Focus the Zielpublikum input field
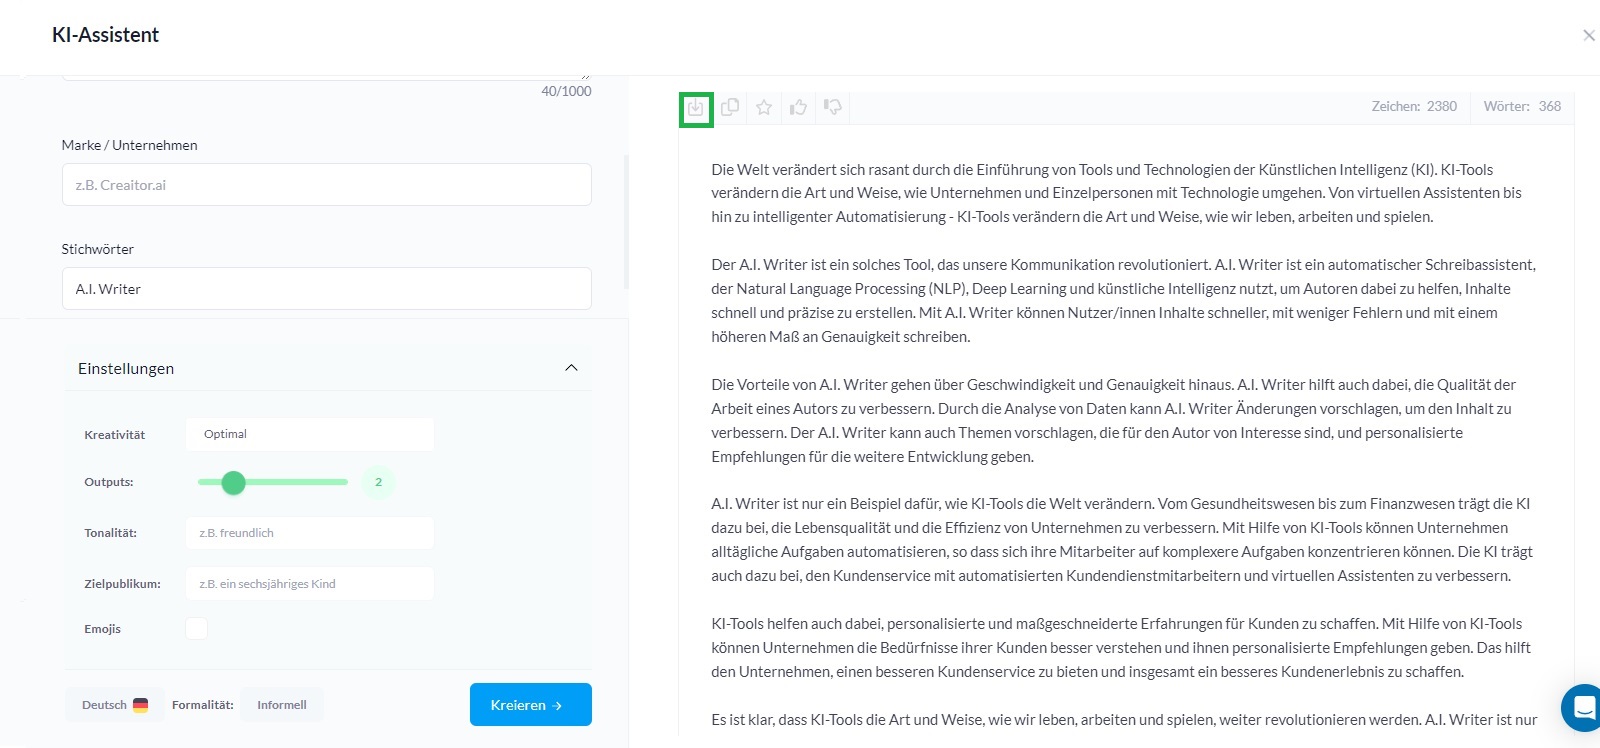 pos(310,584)
